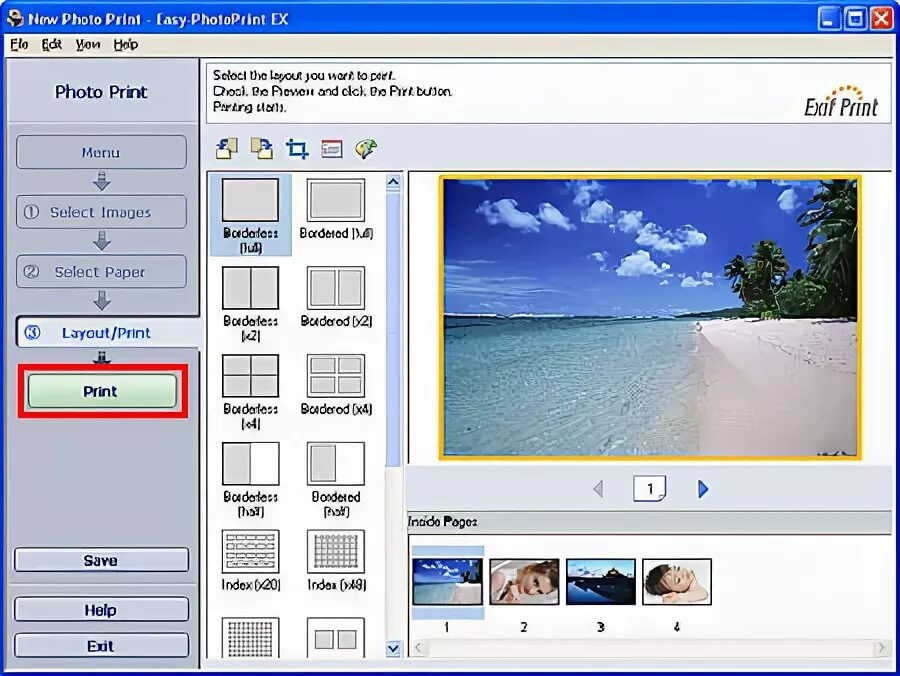
Task: Select island lake thumbnail number 3
Action: point(600,582)
